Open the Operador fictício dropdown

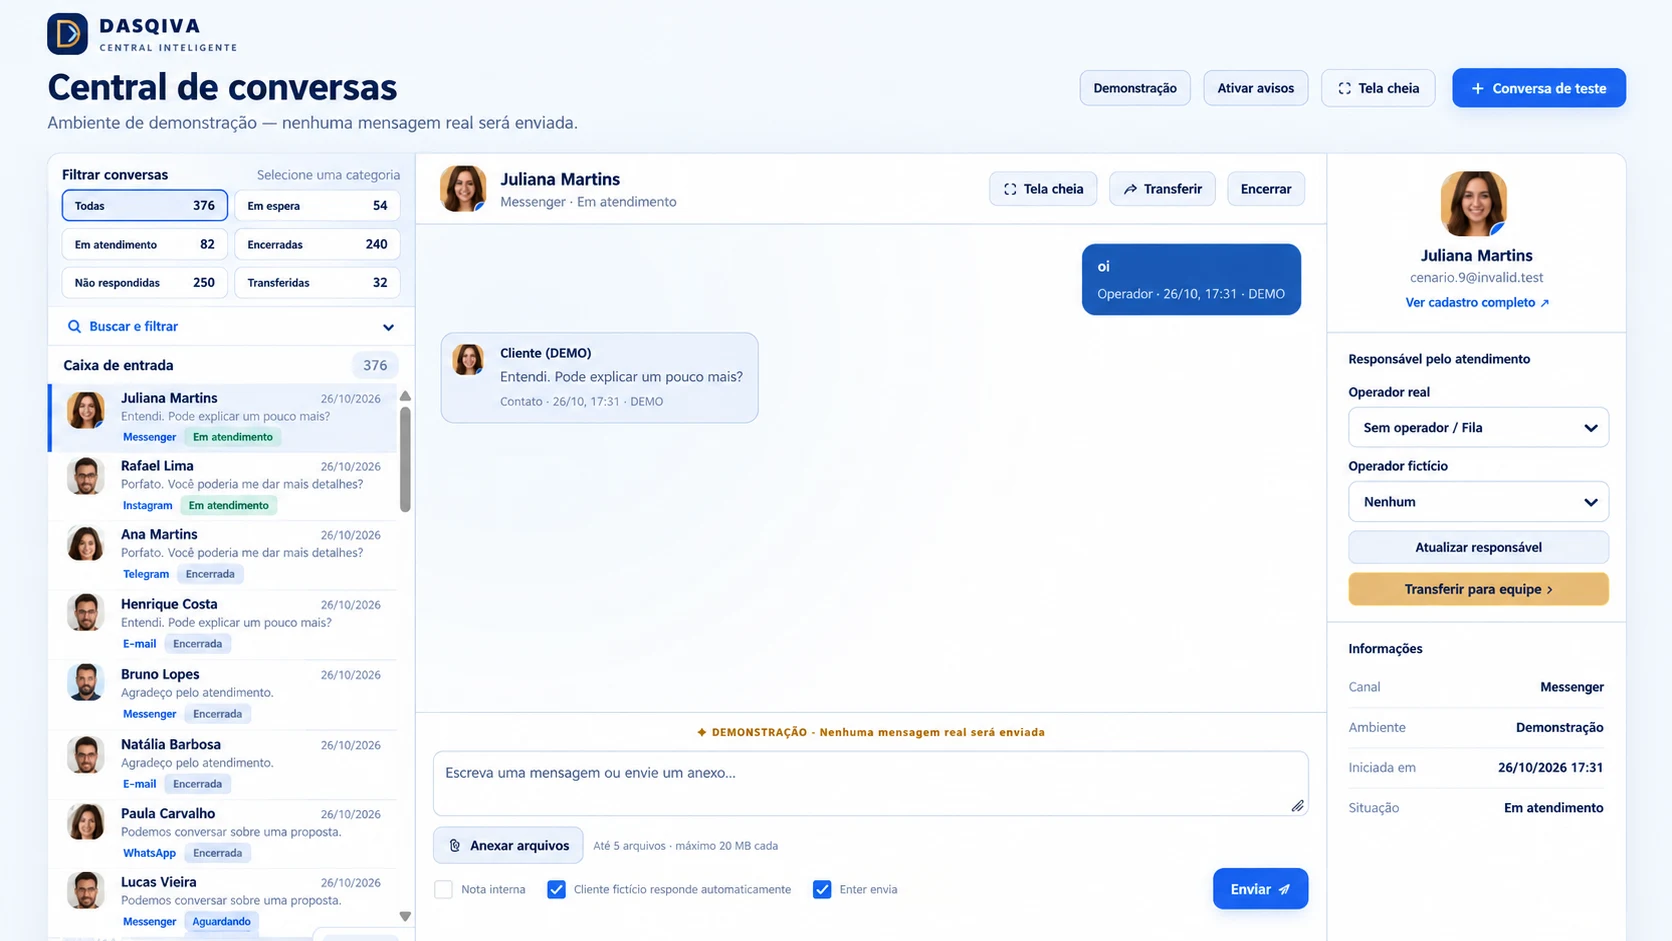tap(1478, 502)
